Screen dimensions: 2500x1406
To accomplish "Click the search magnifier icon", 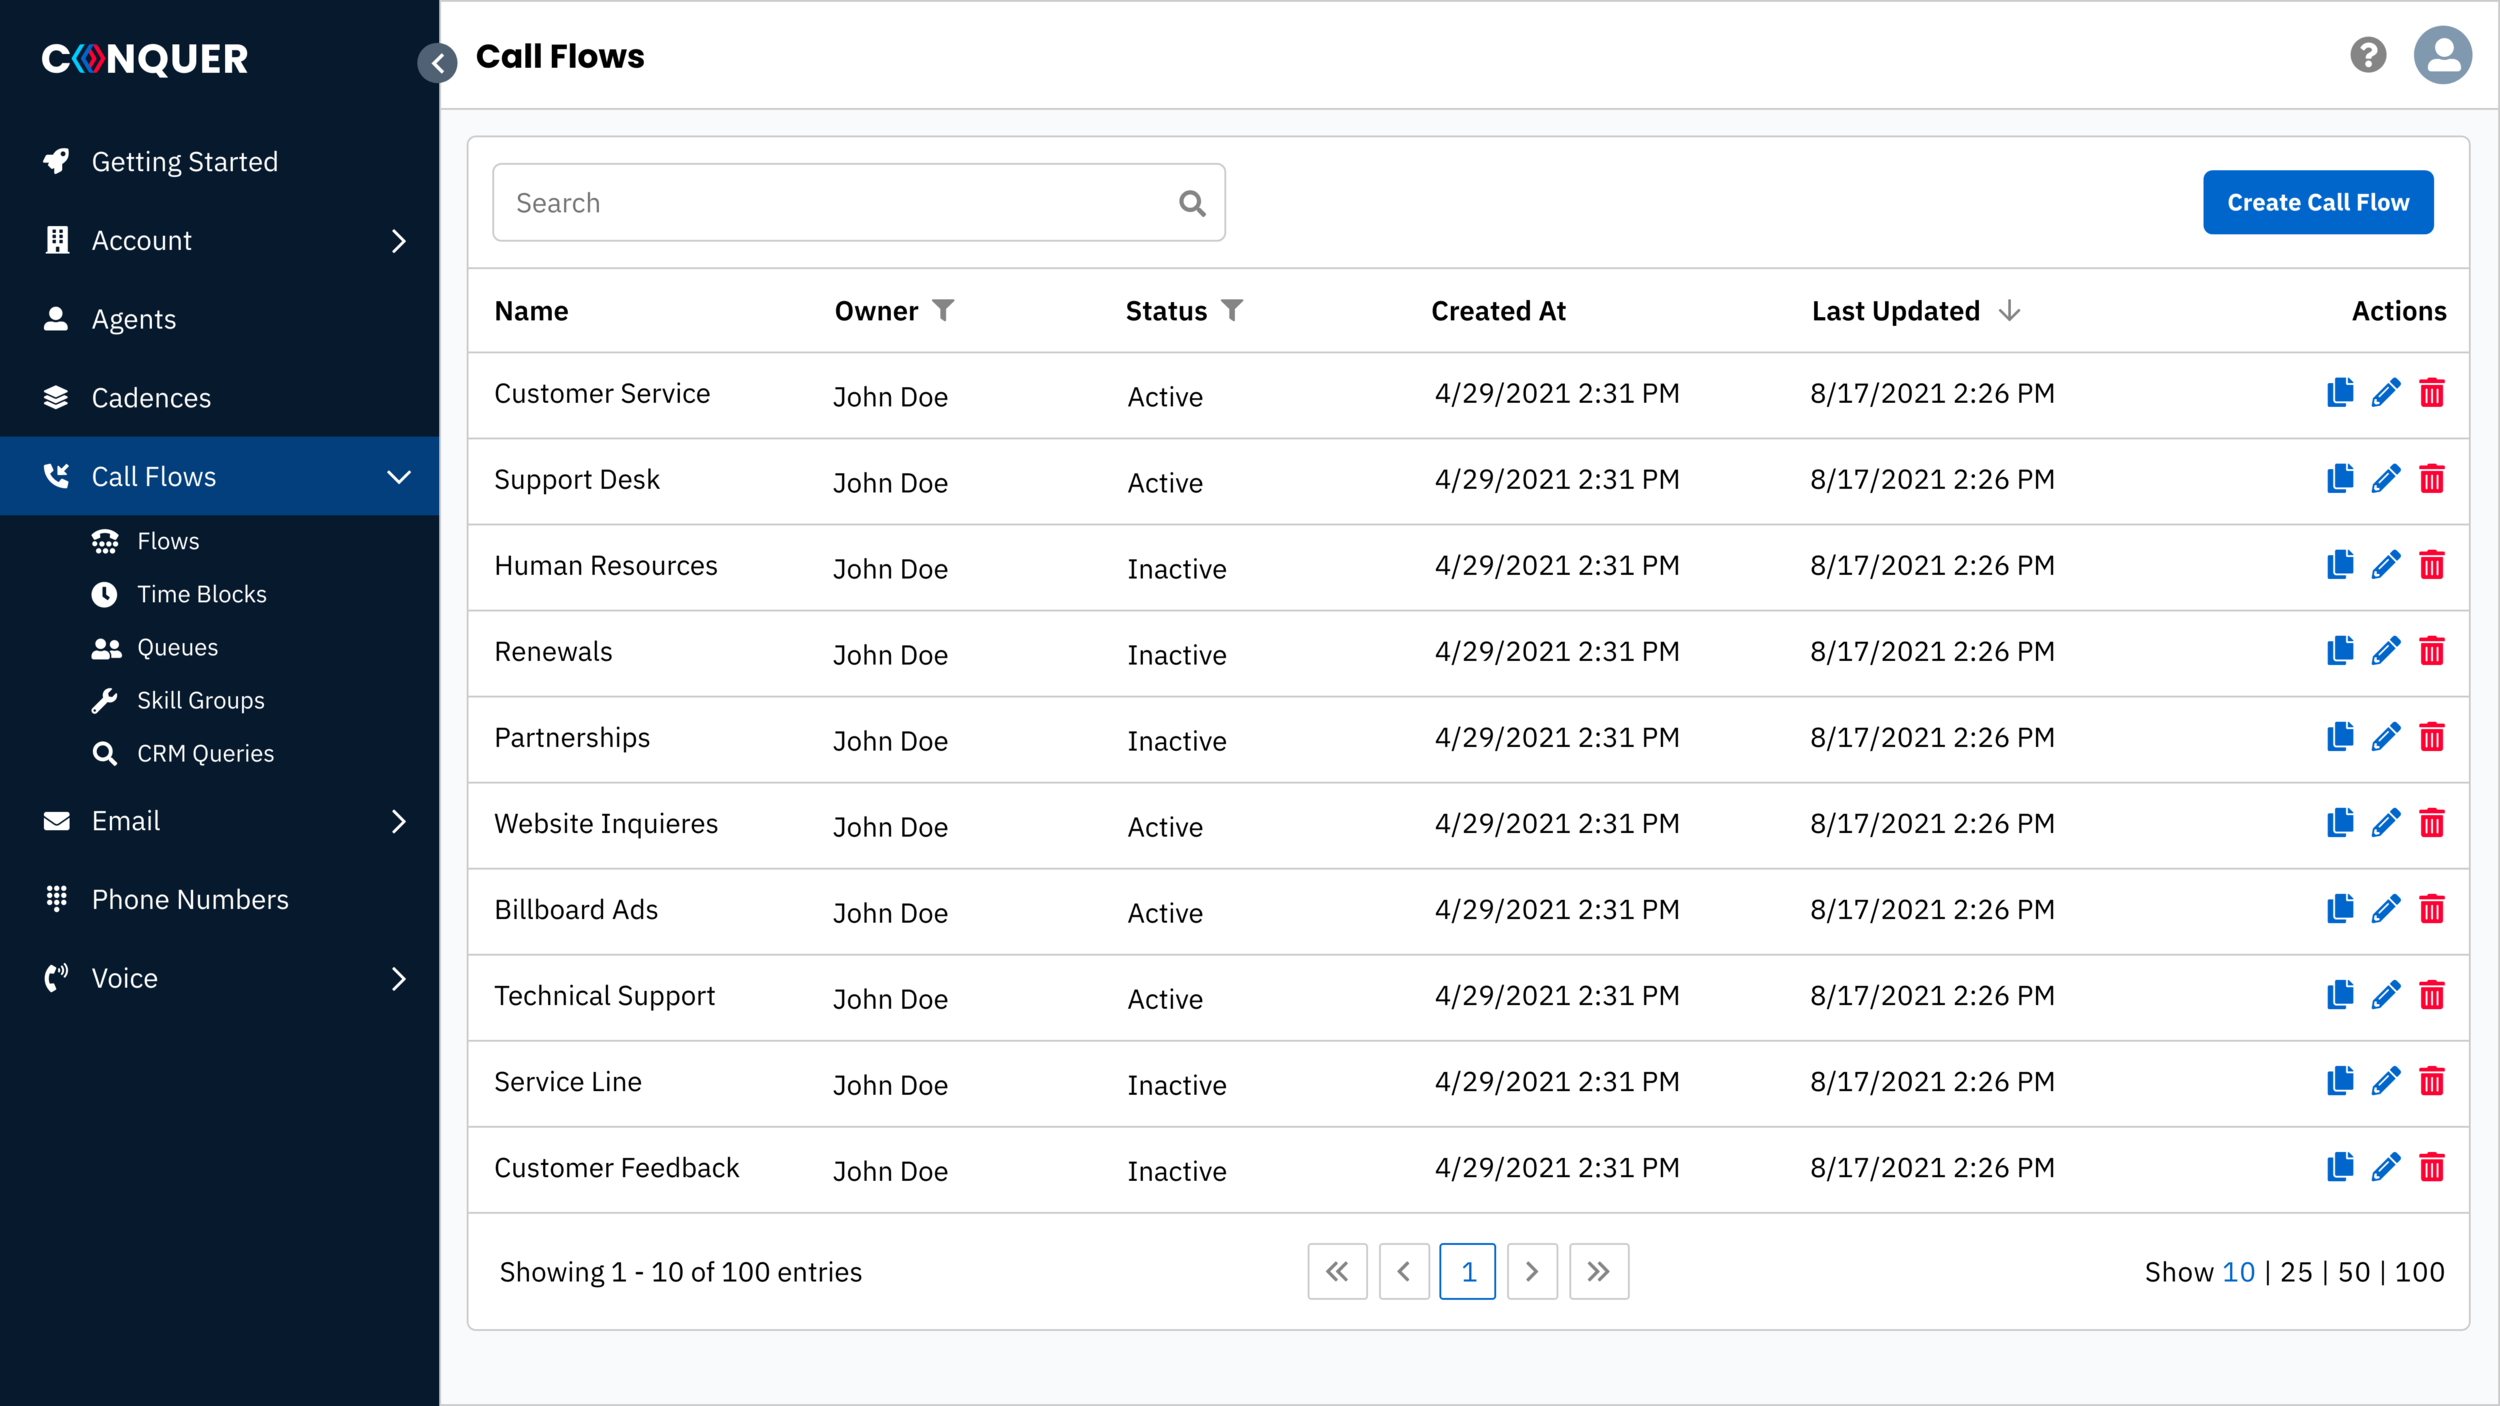I will [1192, 203].
